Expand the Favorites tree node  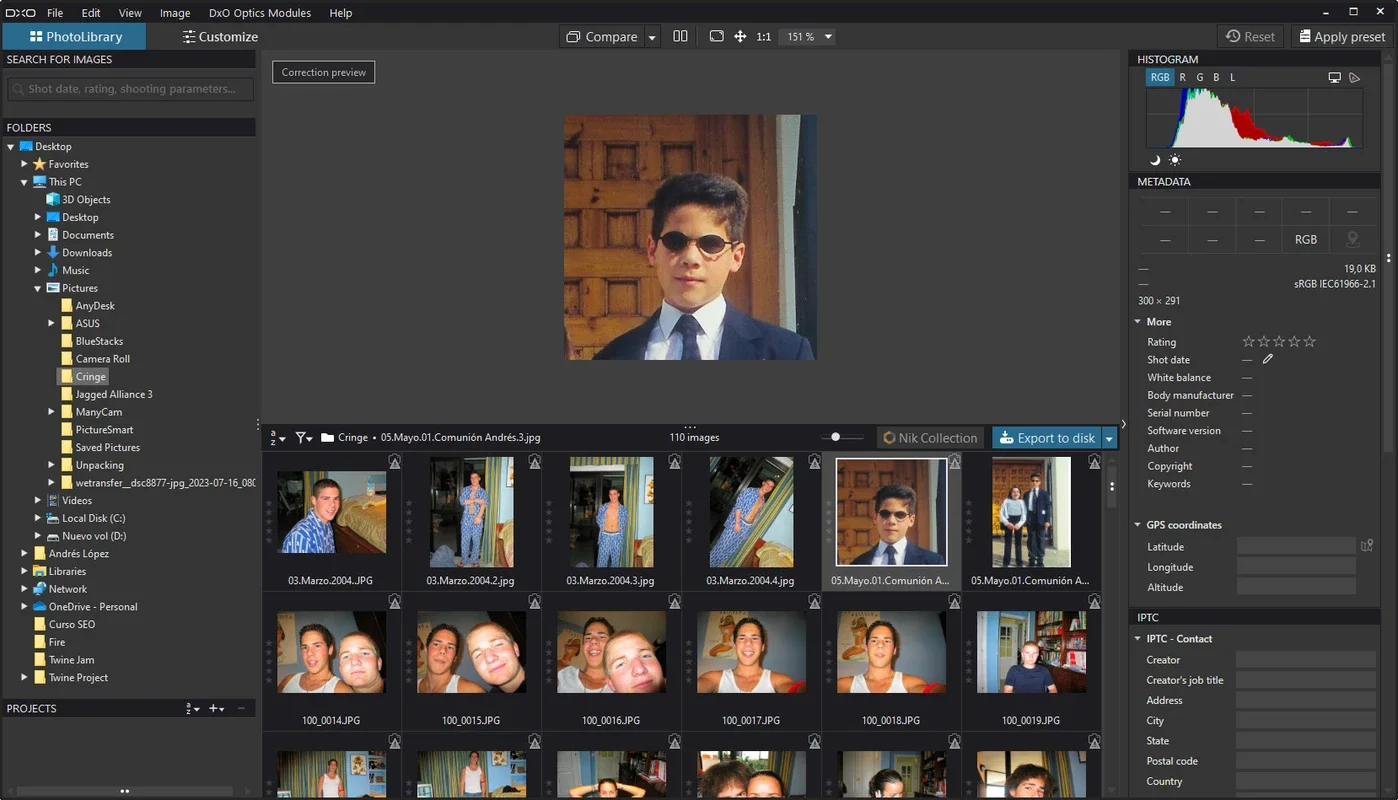pos(25,164)
